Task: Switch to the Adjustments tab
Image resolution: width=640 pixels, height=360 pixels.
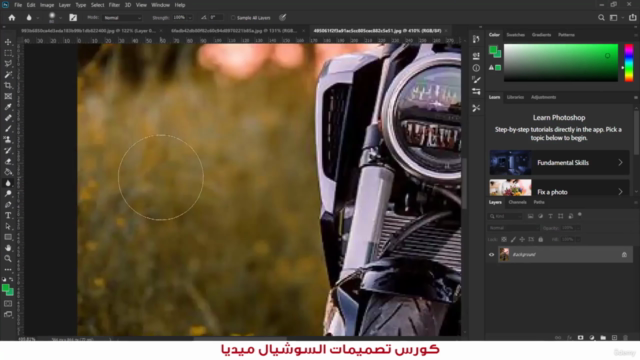Action: tap(543, 97)
